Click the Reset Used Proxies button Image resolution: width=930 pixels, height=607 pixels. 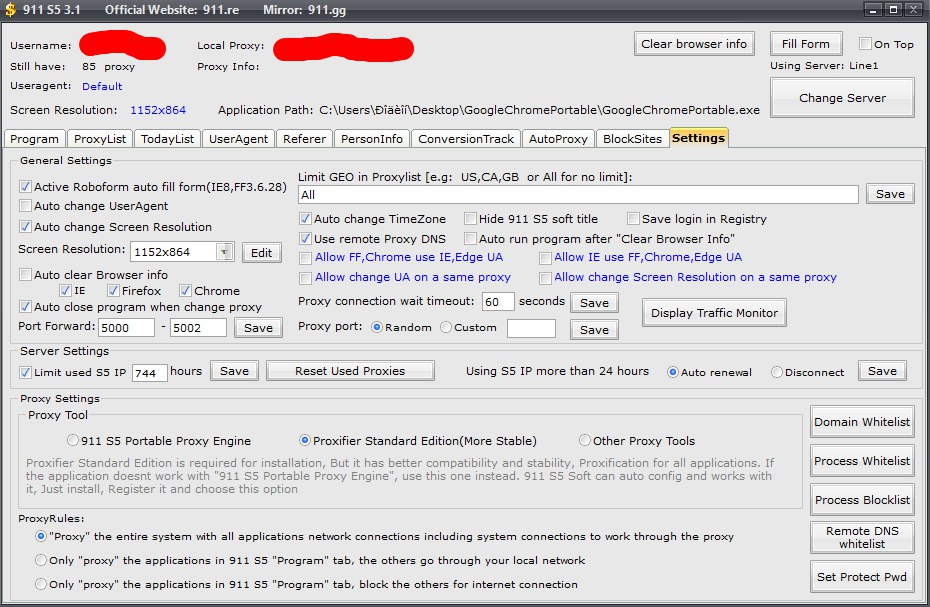350,371
